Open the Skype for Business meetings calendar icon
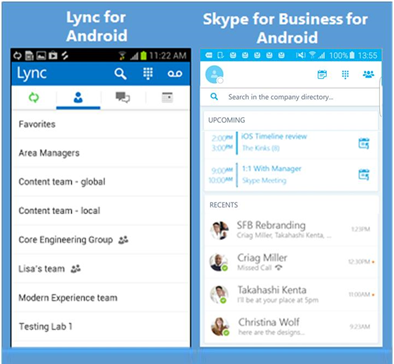 pyautogui.click(x=322, y=74)
